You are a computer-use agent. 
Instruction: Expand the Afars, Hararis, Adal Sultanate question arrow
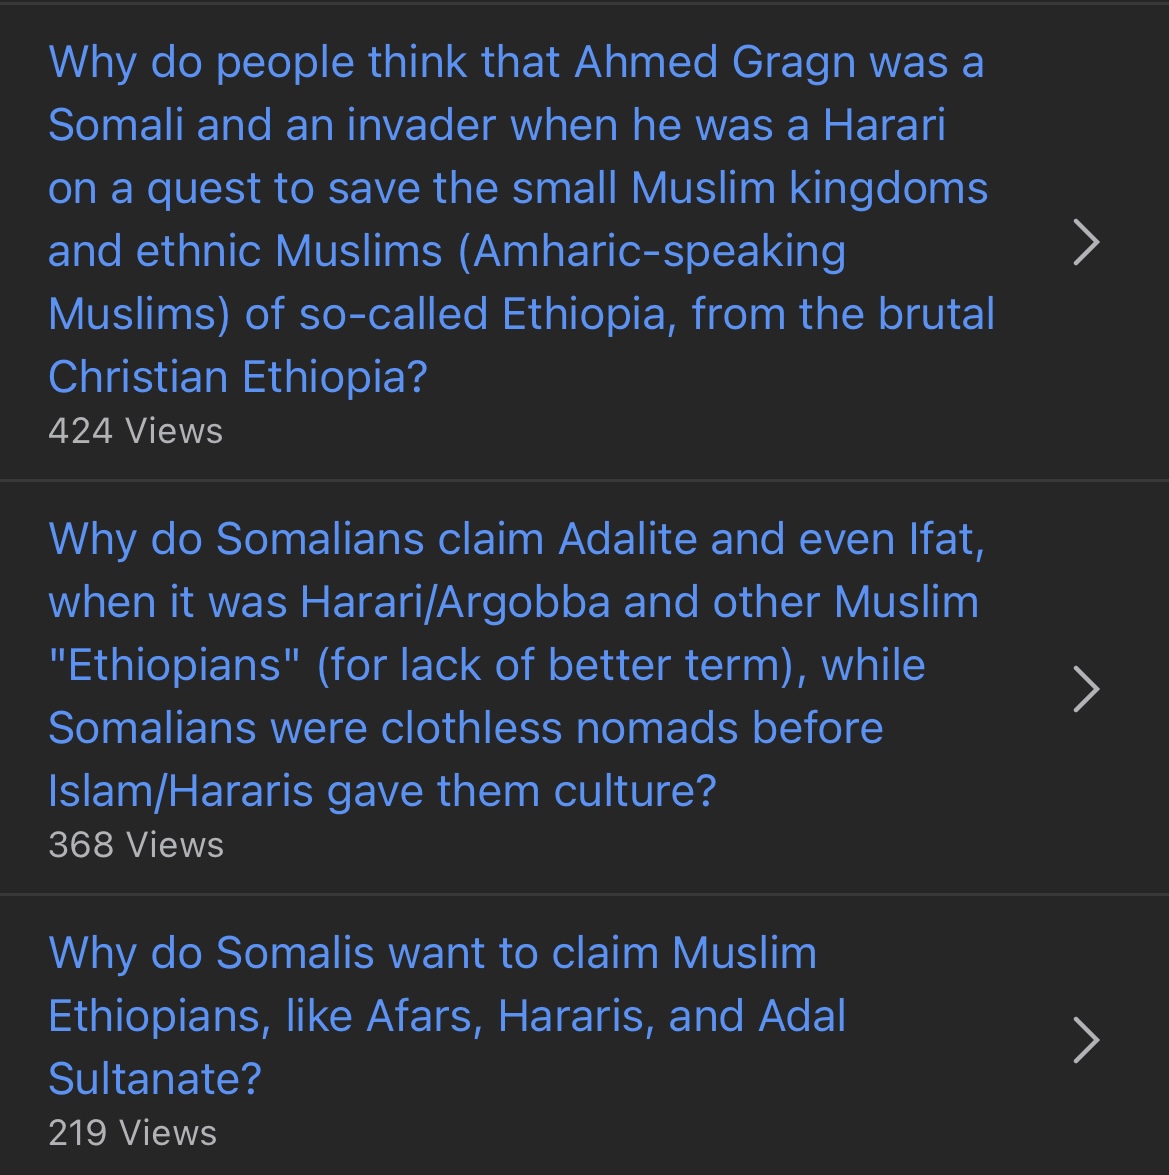pos(1086,1040)
